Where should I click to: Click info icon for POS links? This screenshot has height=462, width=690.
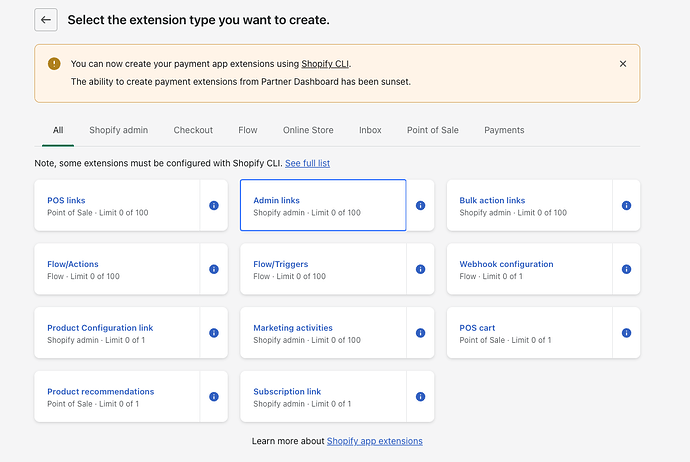click(214, 206)
